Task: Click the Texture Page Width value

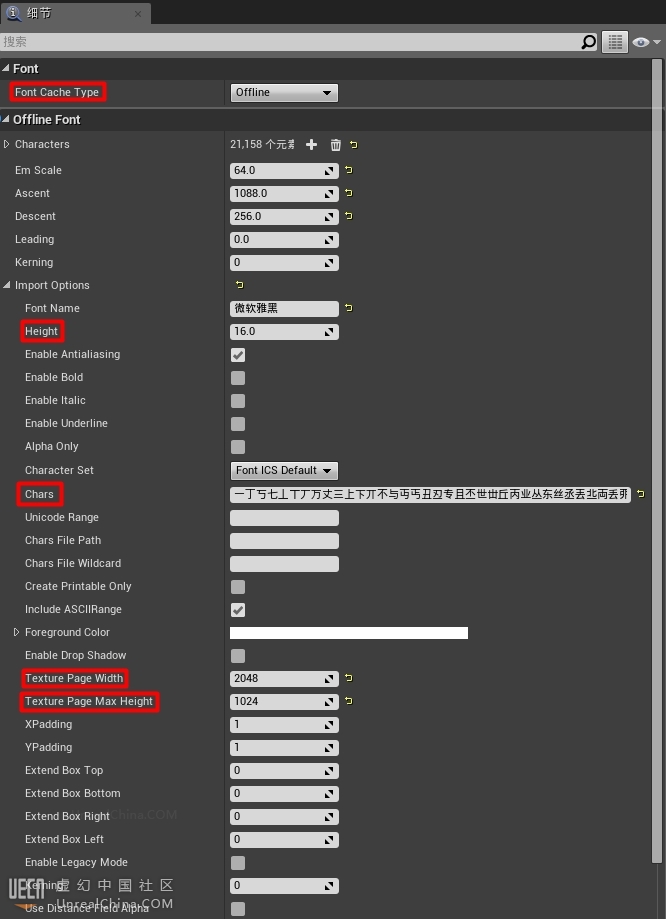Action: [284, 679]
